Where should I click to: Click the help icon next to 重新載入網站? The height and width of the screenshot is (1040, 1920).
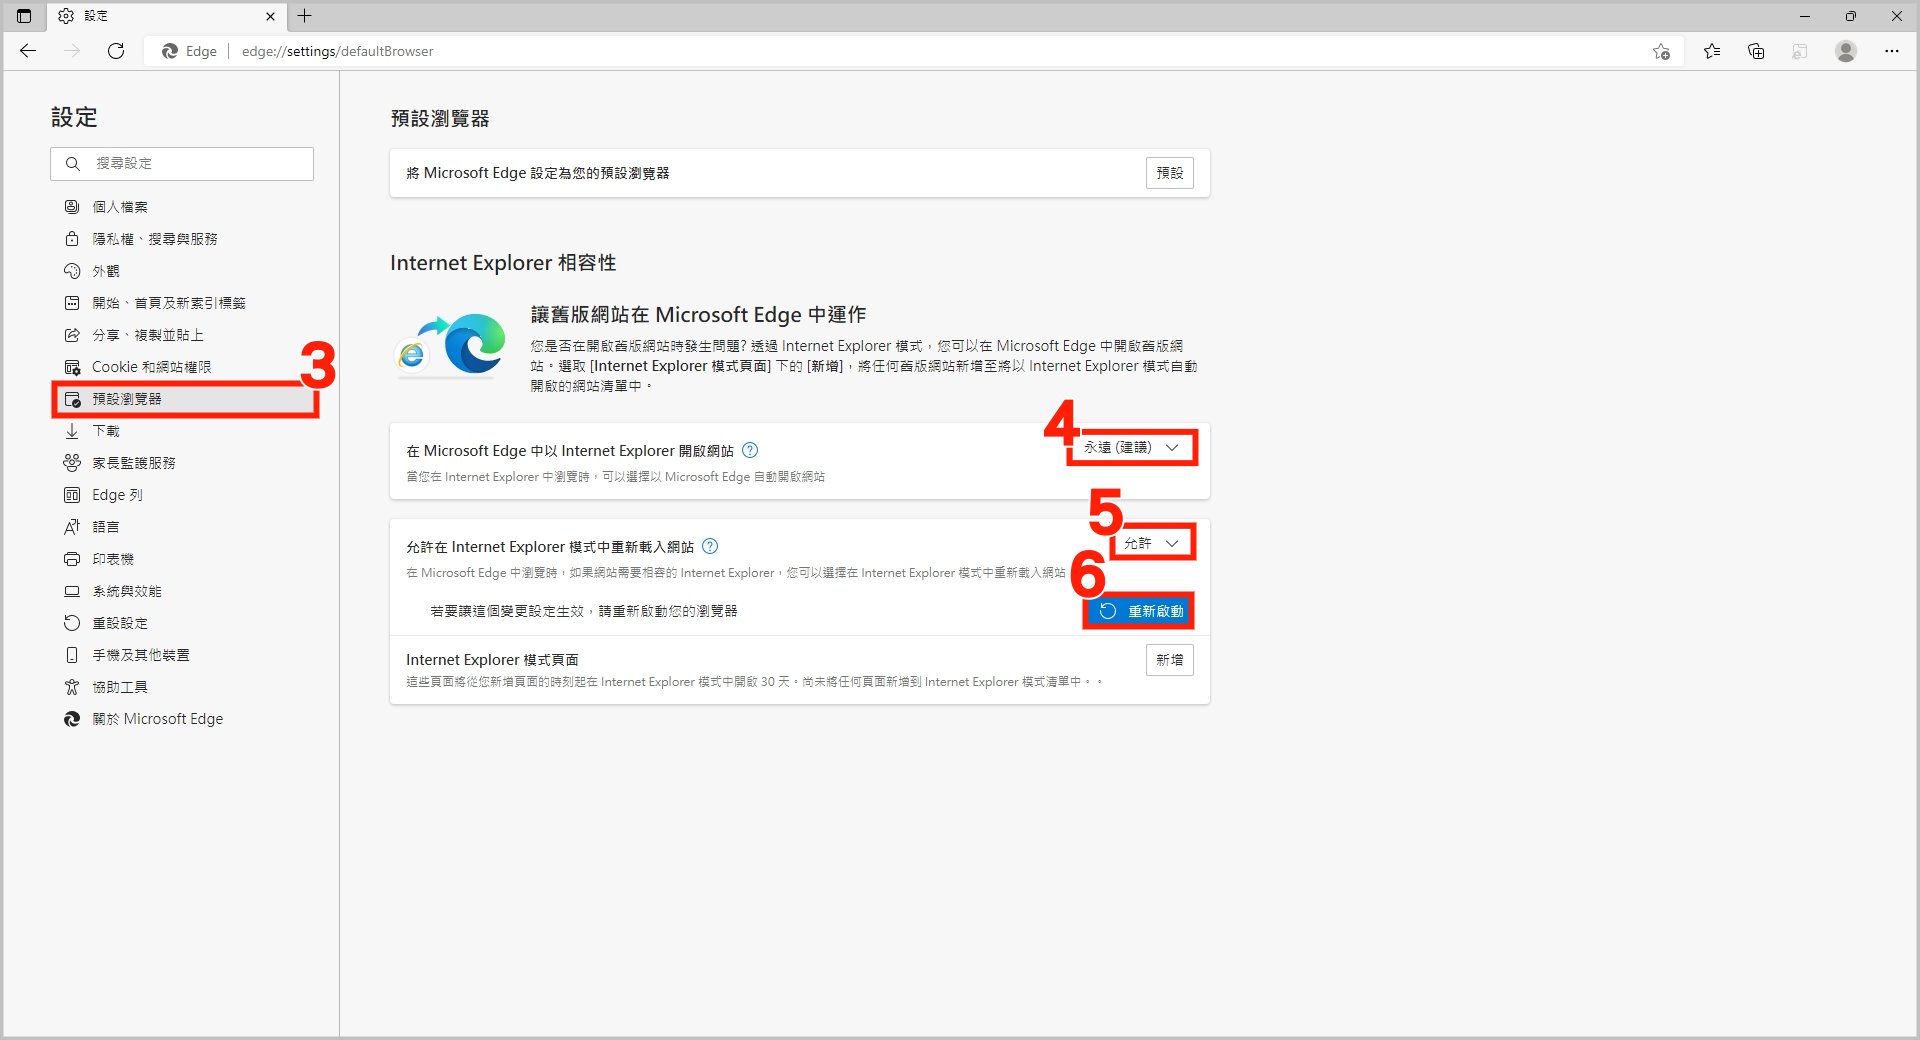tap(710, 547)
